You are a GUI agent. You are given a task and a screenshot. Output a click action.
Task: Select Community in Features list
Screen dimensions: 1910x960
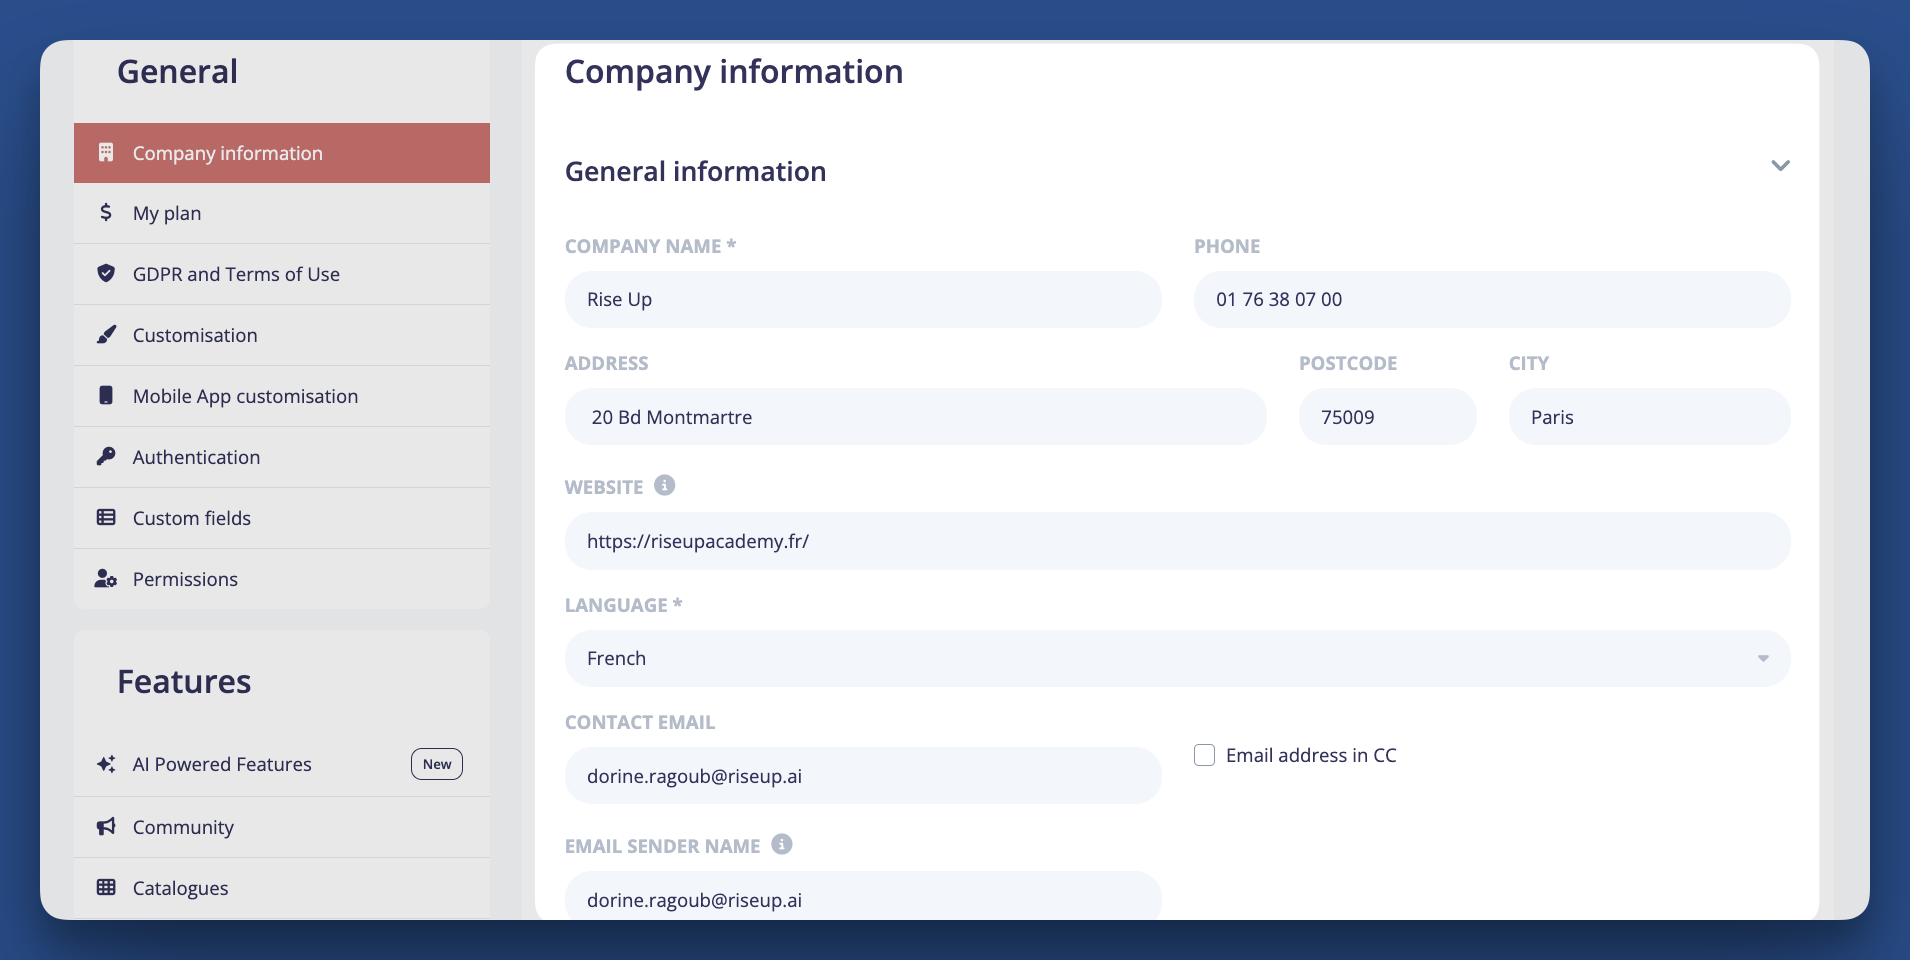point(282,827)
